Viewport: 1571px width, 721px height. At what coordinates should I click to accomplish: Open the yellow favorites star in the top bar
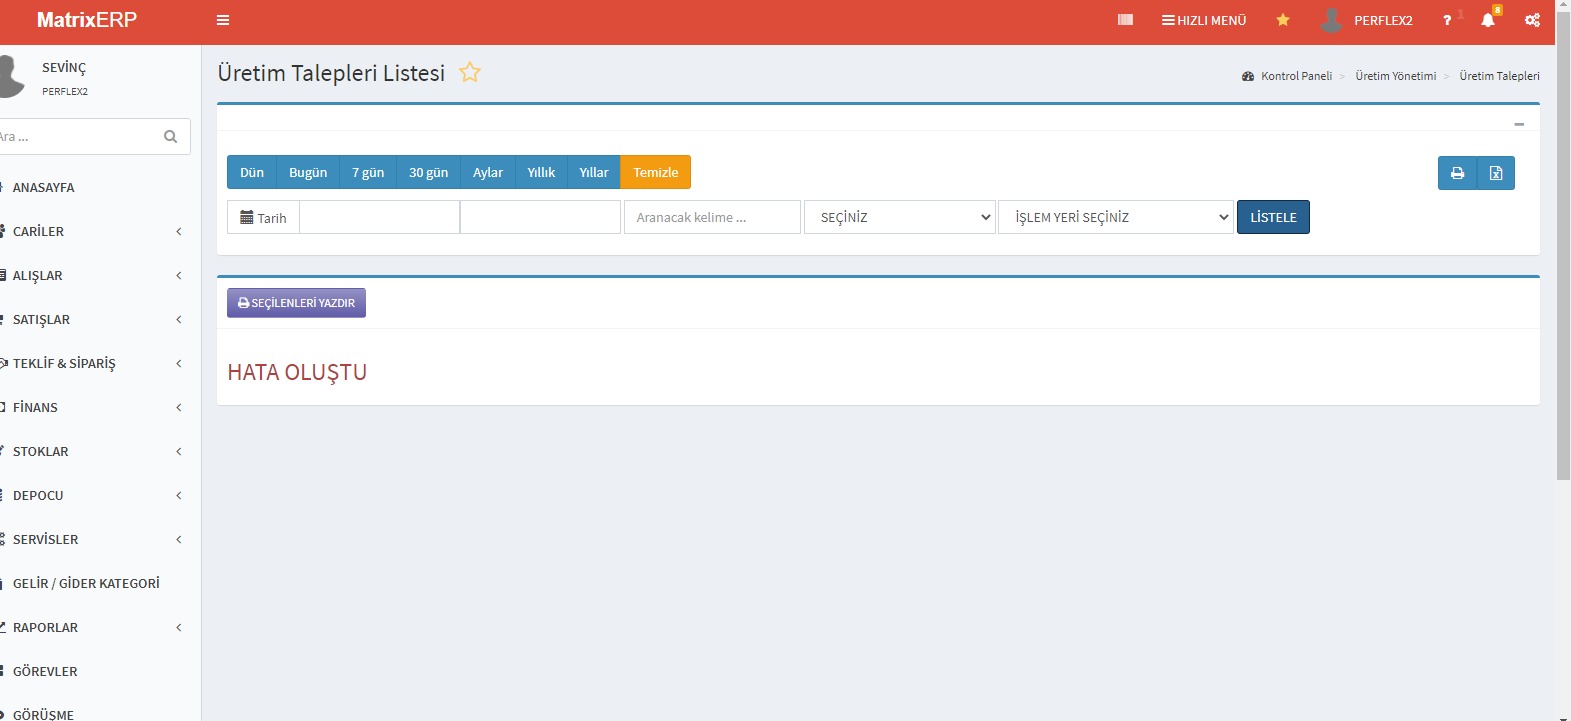(1283, 20)
